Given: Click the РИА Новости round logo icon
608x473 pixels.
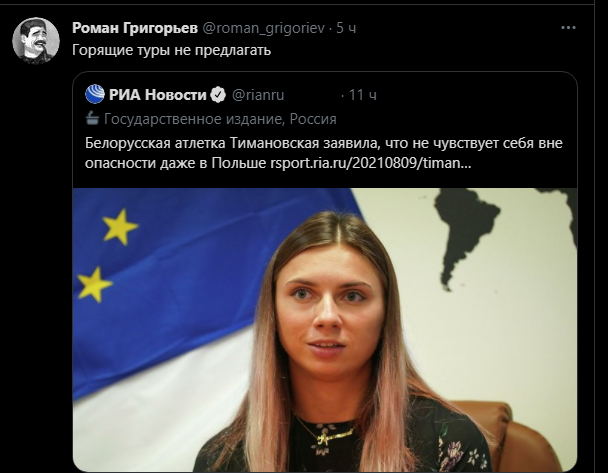Looking at the screenshot, I should 95,94.
